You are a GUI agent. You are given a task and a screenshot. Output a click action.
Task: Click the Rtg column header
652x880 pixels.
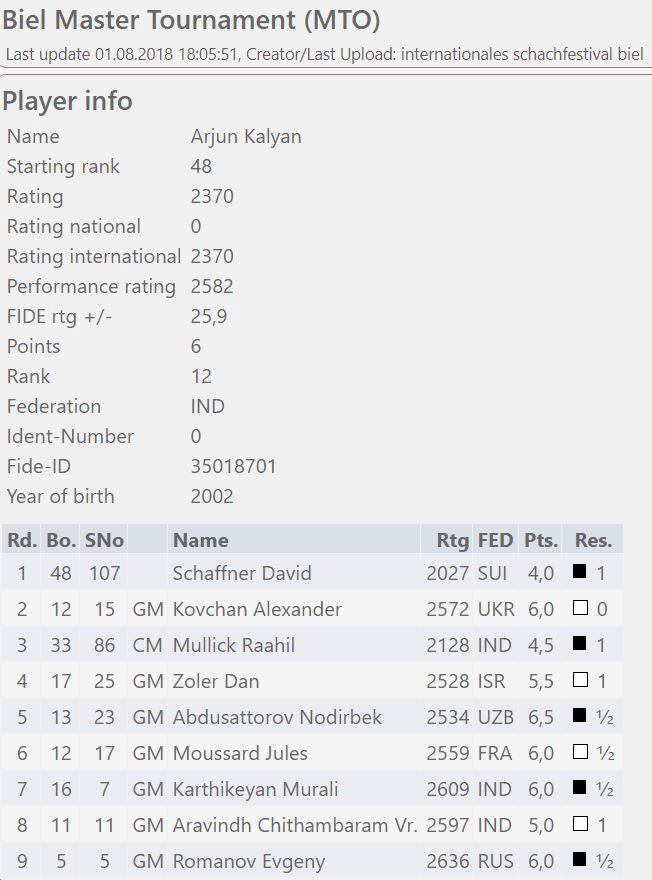coord(452,540)
